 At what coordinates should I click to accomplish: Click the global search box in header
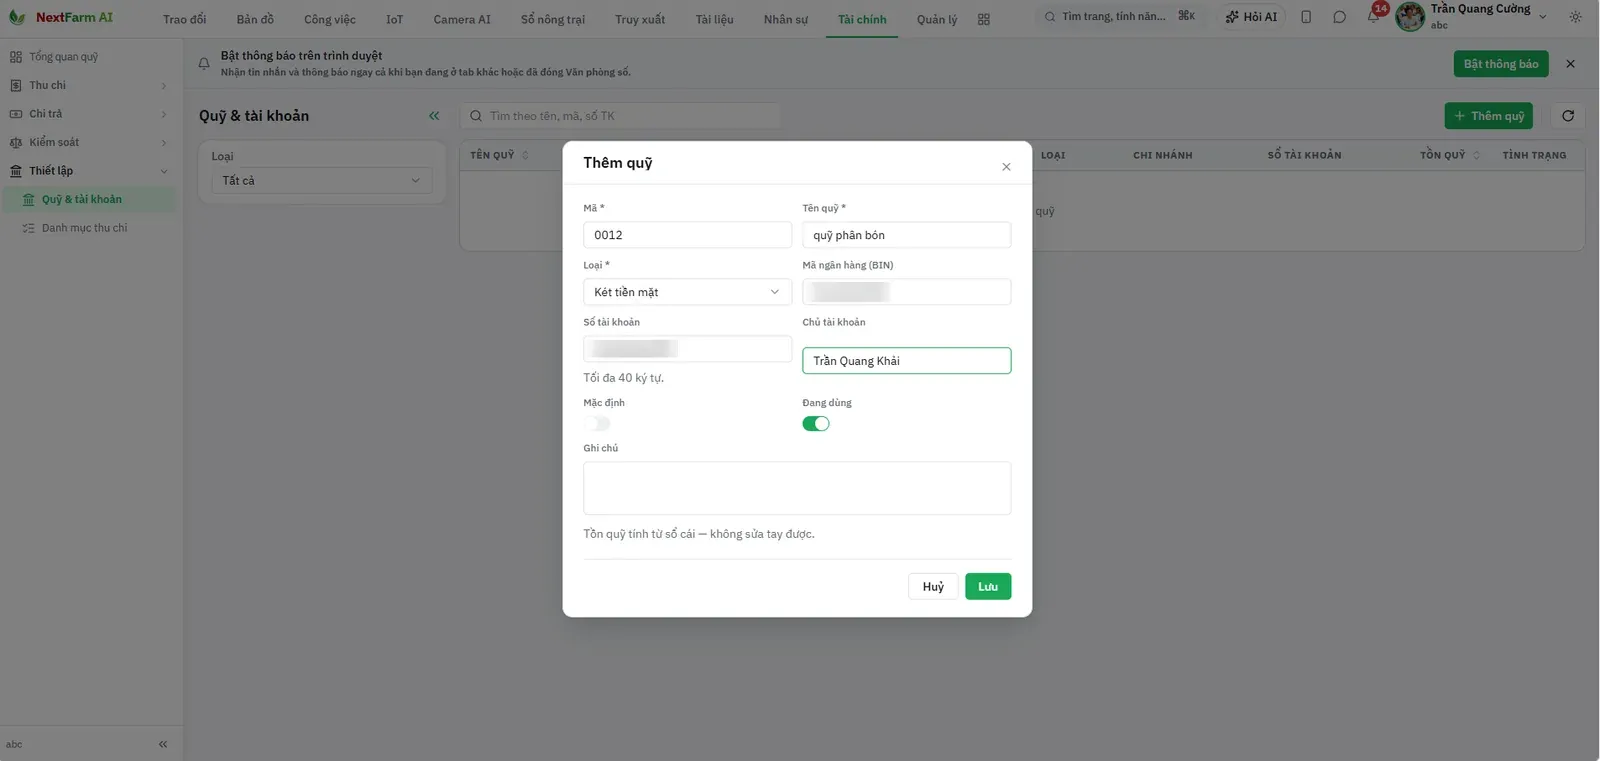click(1119, 17)
